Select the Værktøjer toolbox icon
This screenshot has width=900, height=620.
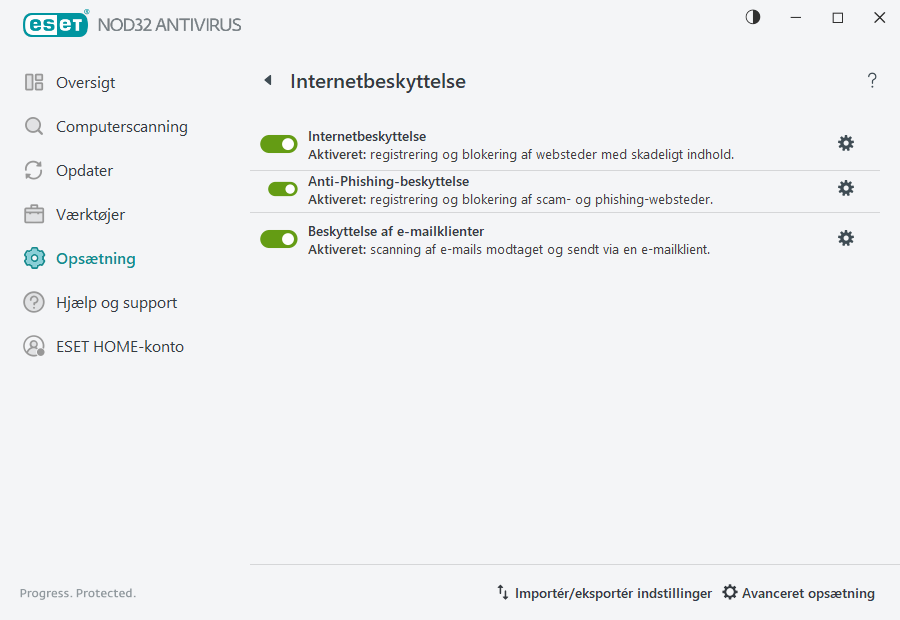34,214
